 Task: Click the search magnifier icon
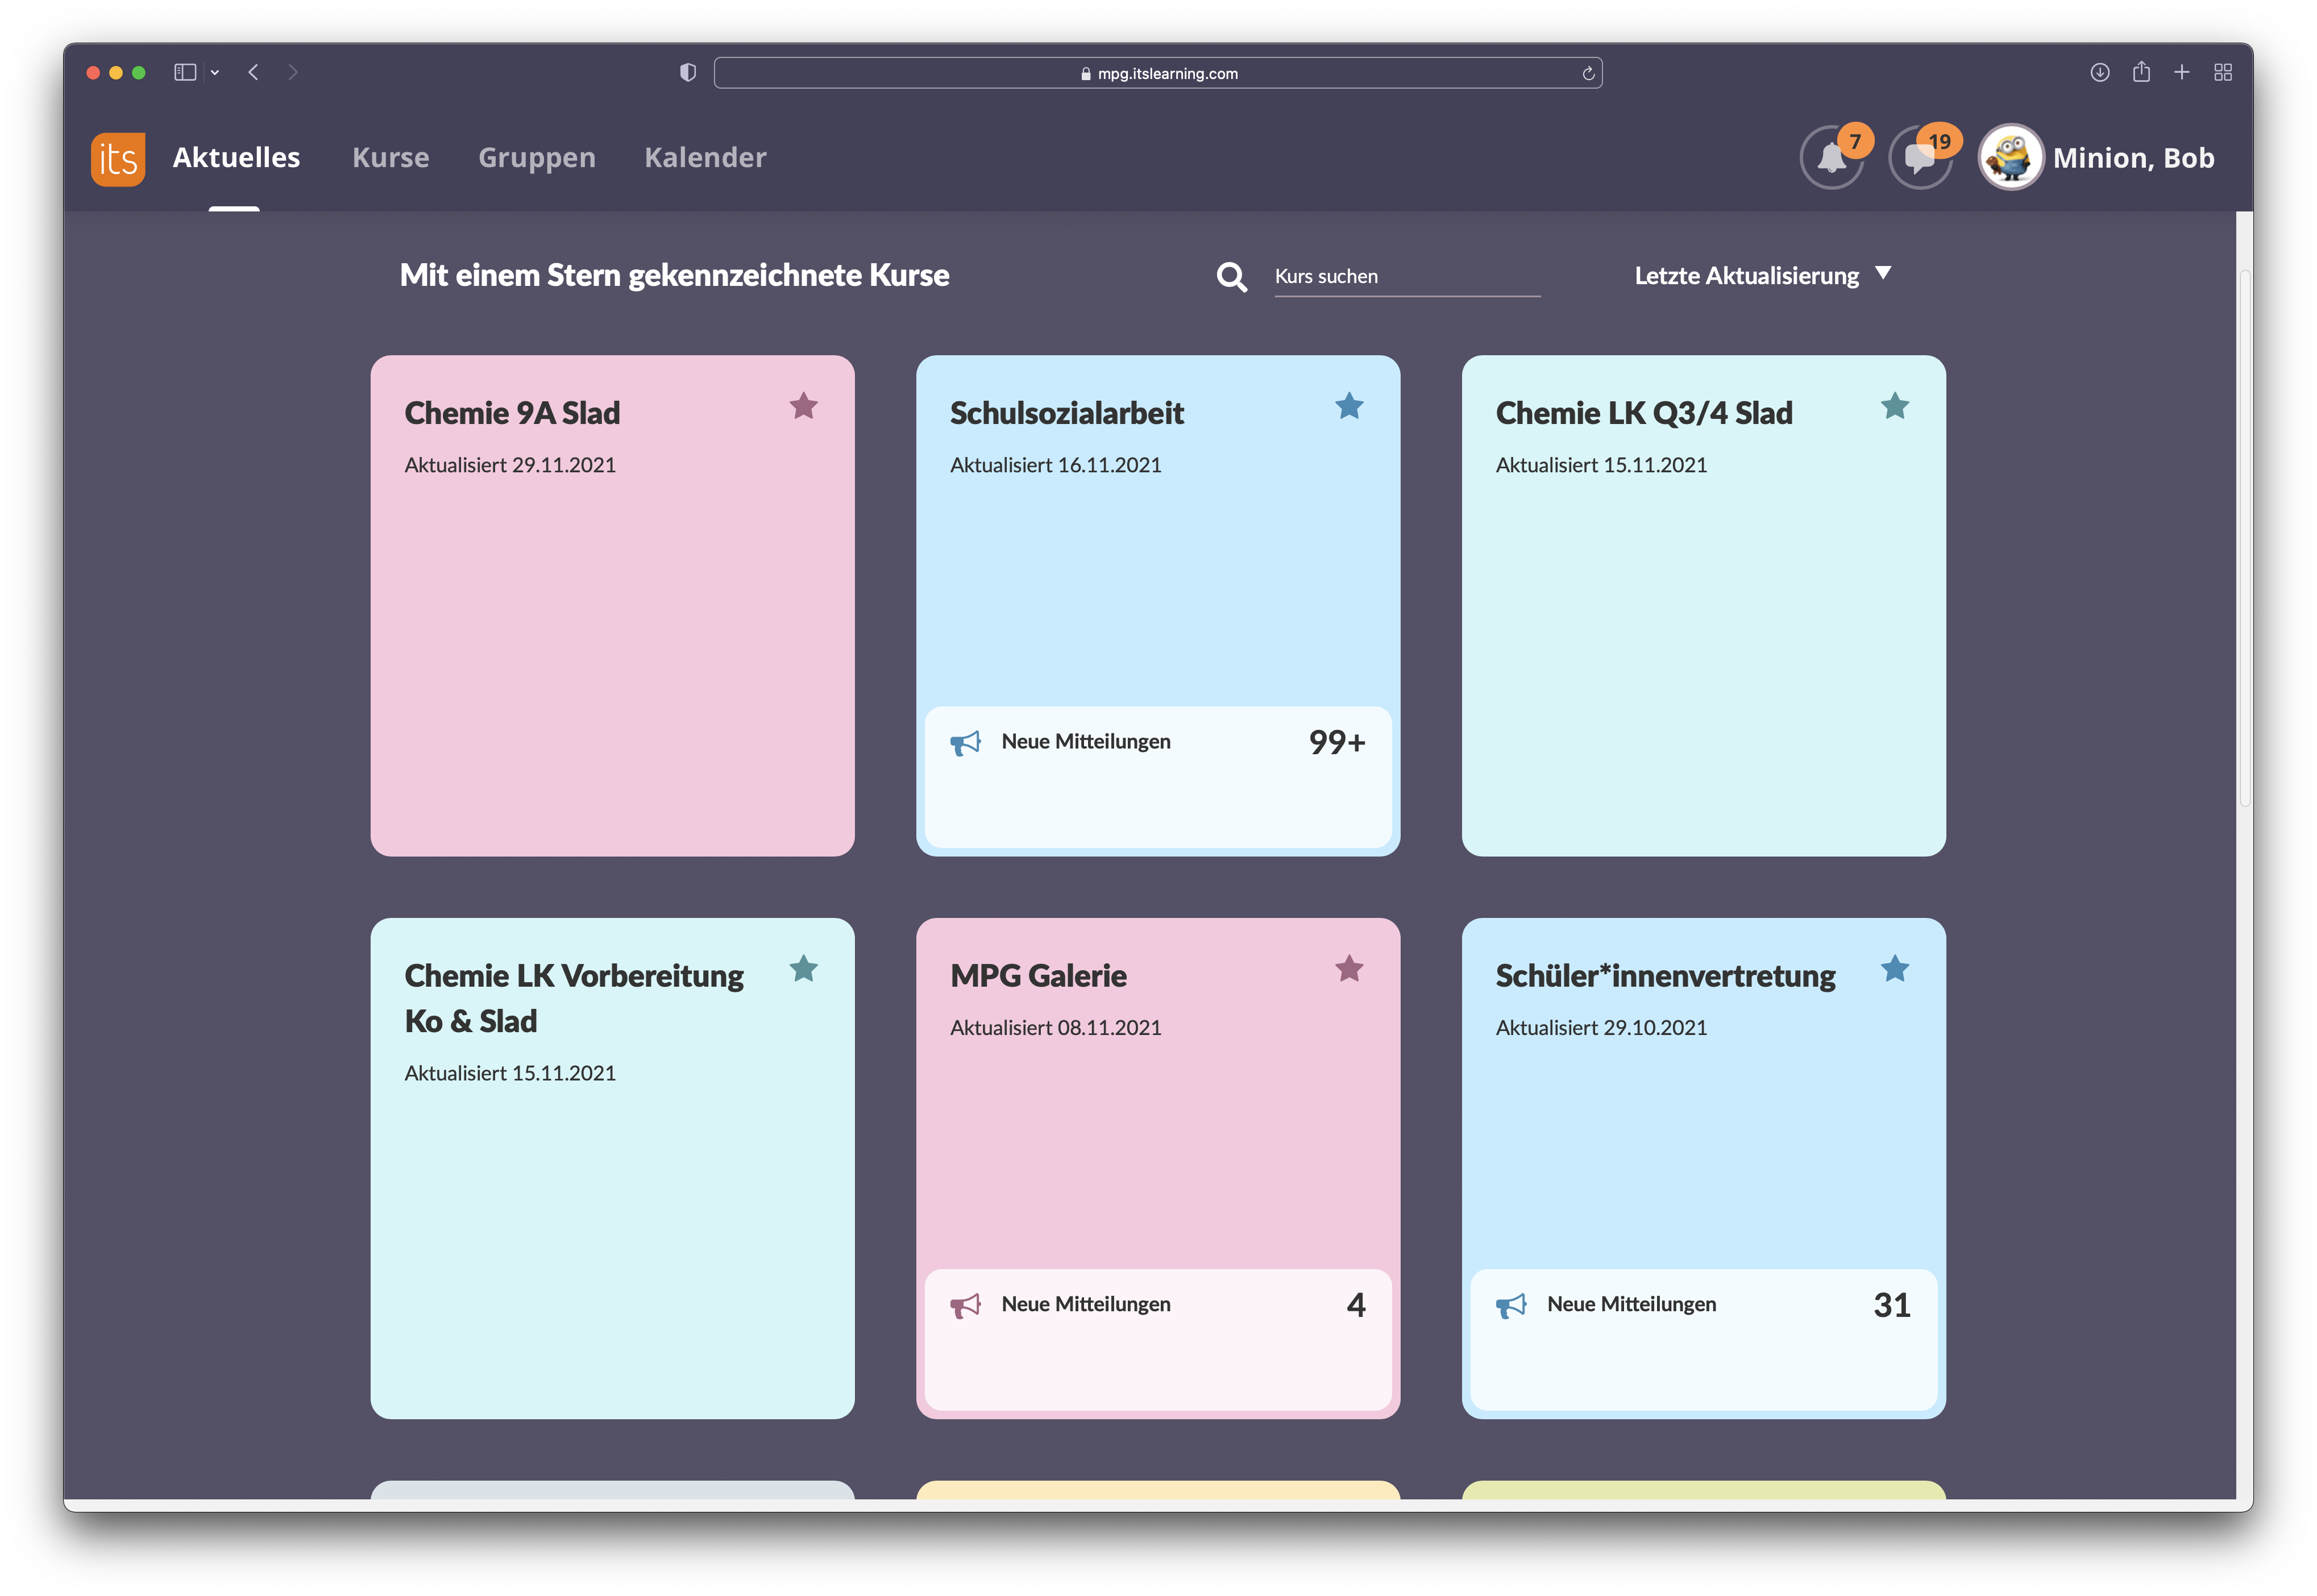[1231, 277]
